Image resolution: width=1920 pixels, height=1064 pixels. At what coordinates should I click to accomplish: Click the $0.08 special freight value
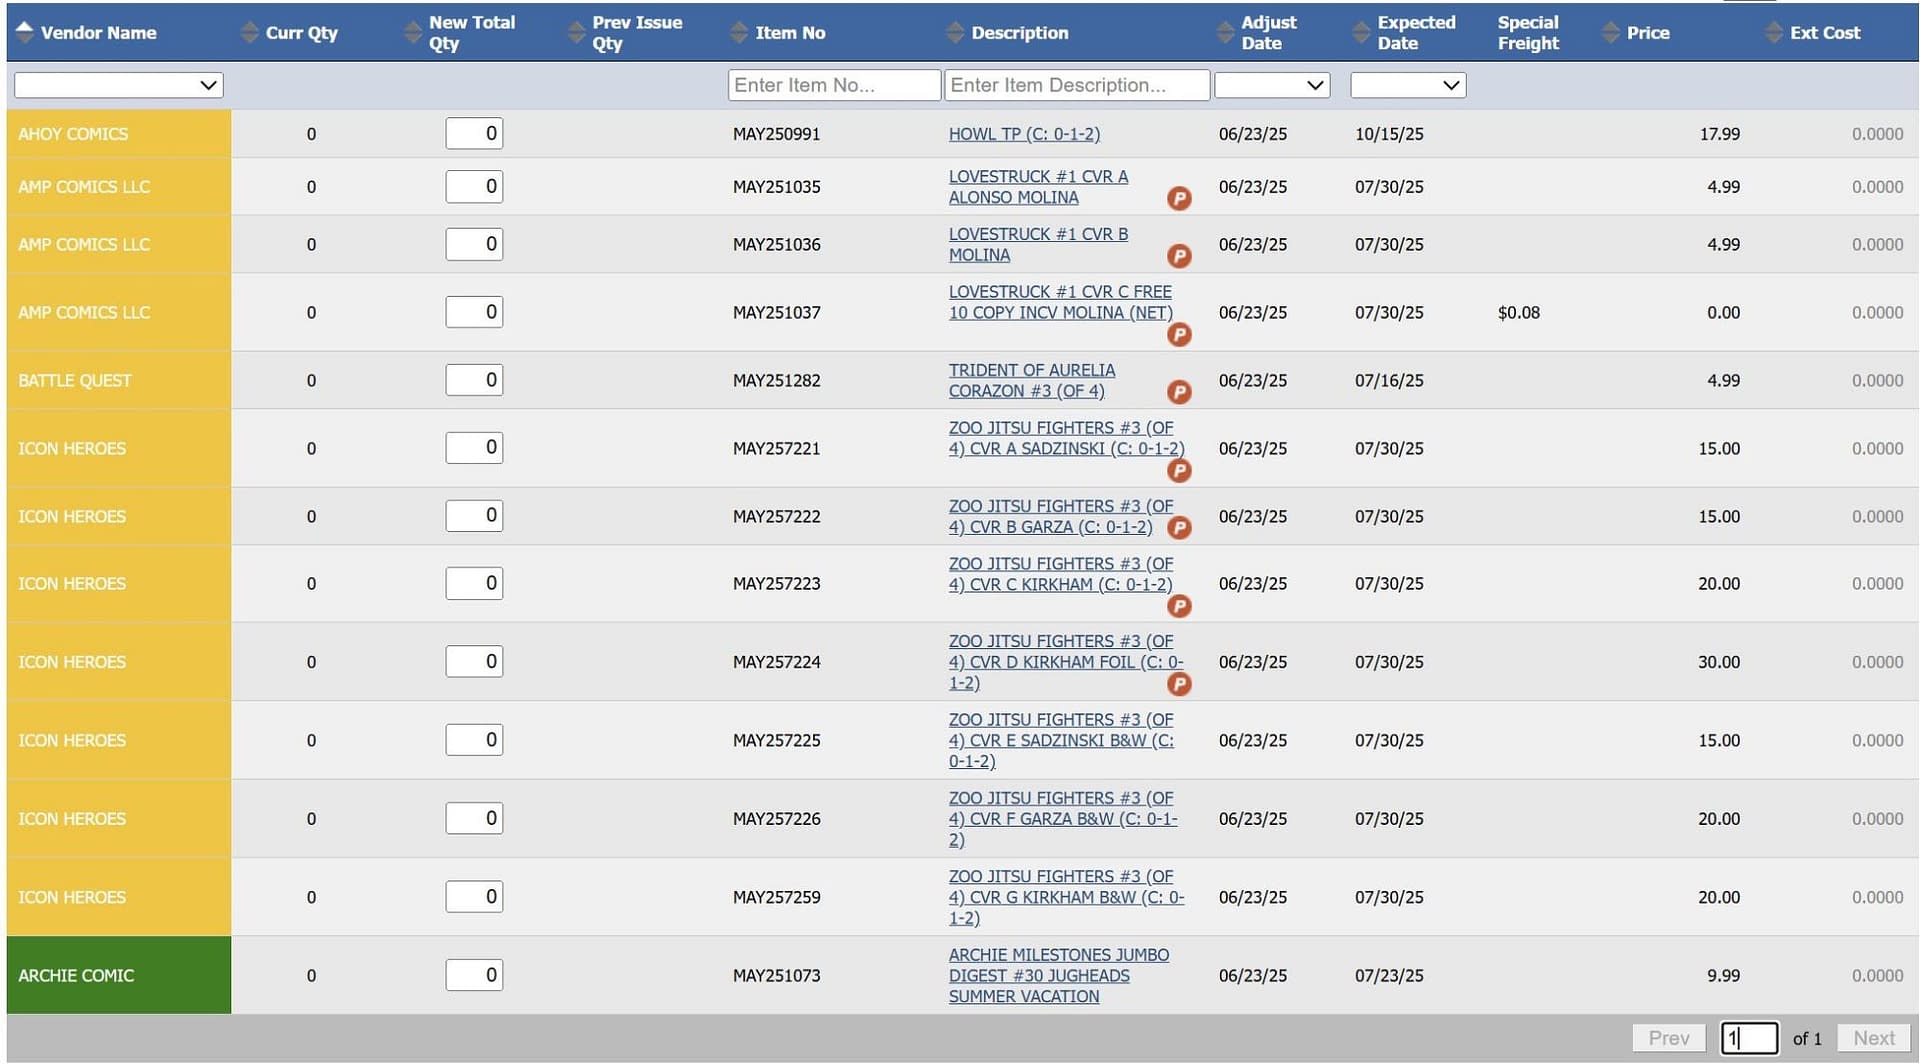point(1518,313)
